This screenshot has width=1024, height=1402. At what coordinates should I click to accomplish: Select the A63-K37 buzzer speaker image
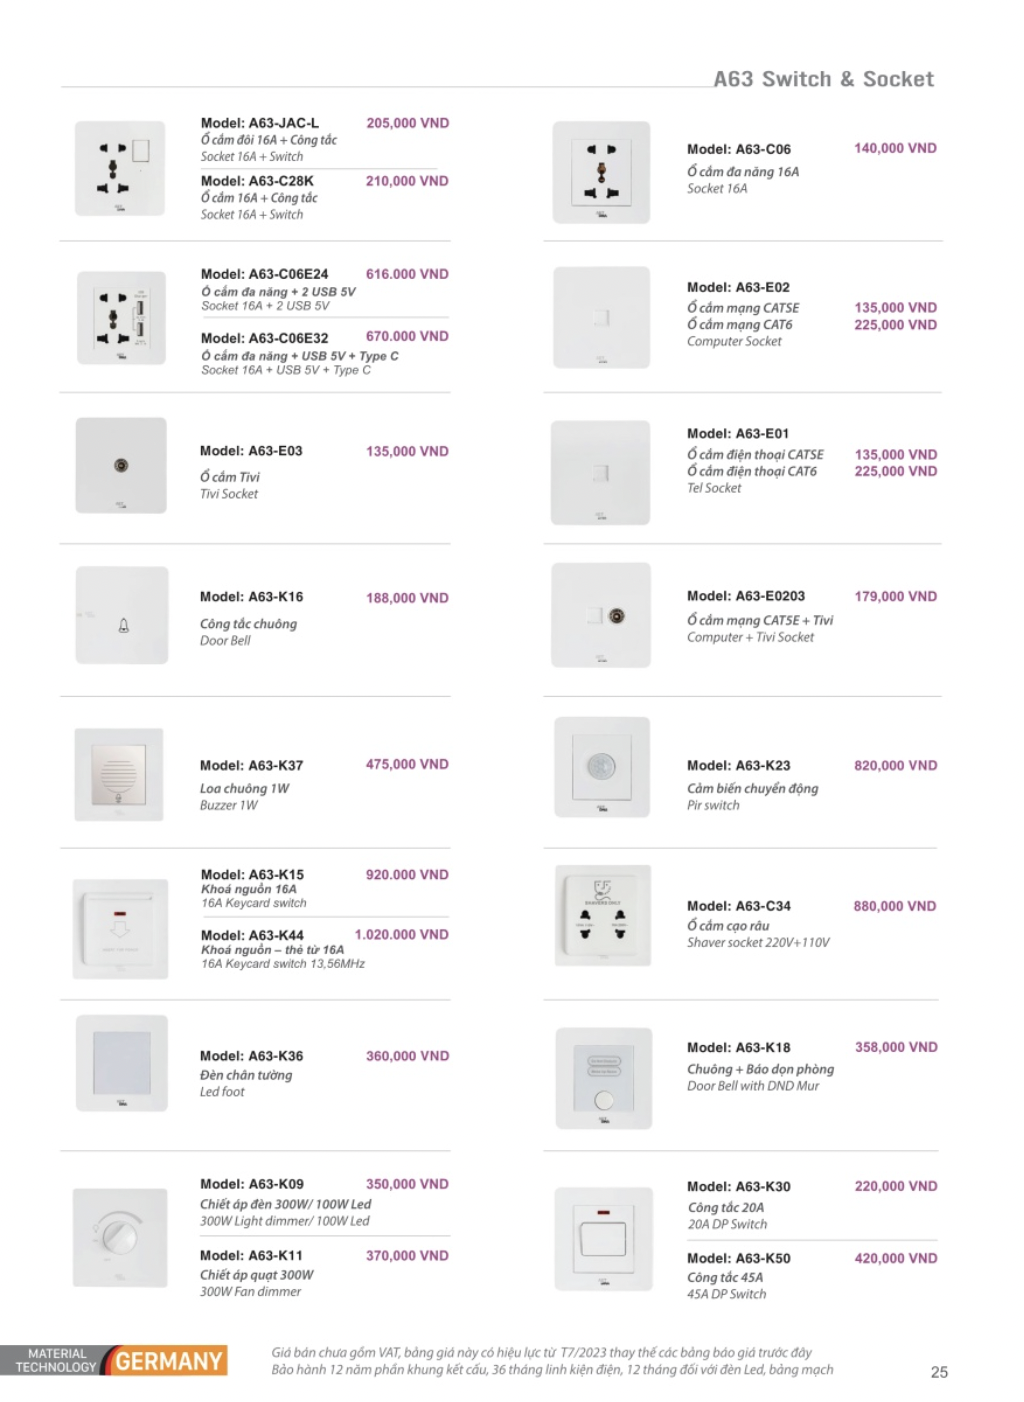(119, 775)
